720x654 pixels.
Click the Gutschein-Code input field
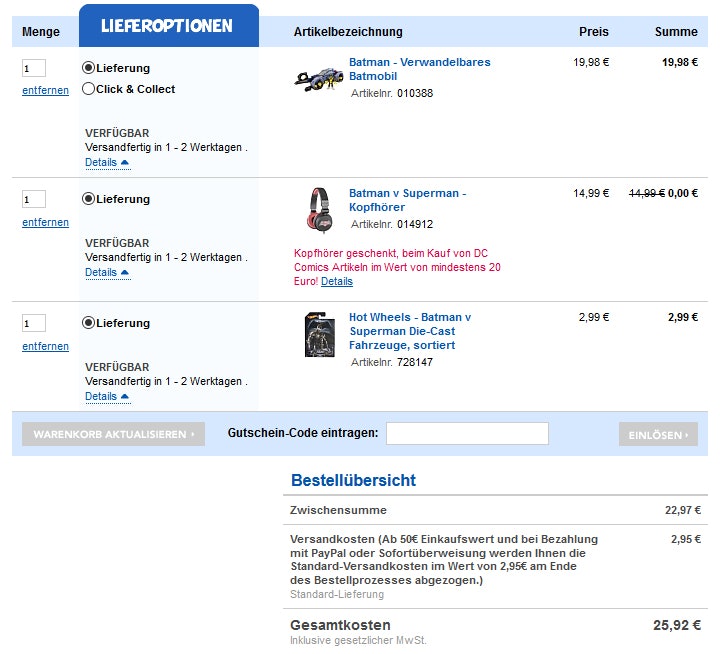(467, 434)
